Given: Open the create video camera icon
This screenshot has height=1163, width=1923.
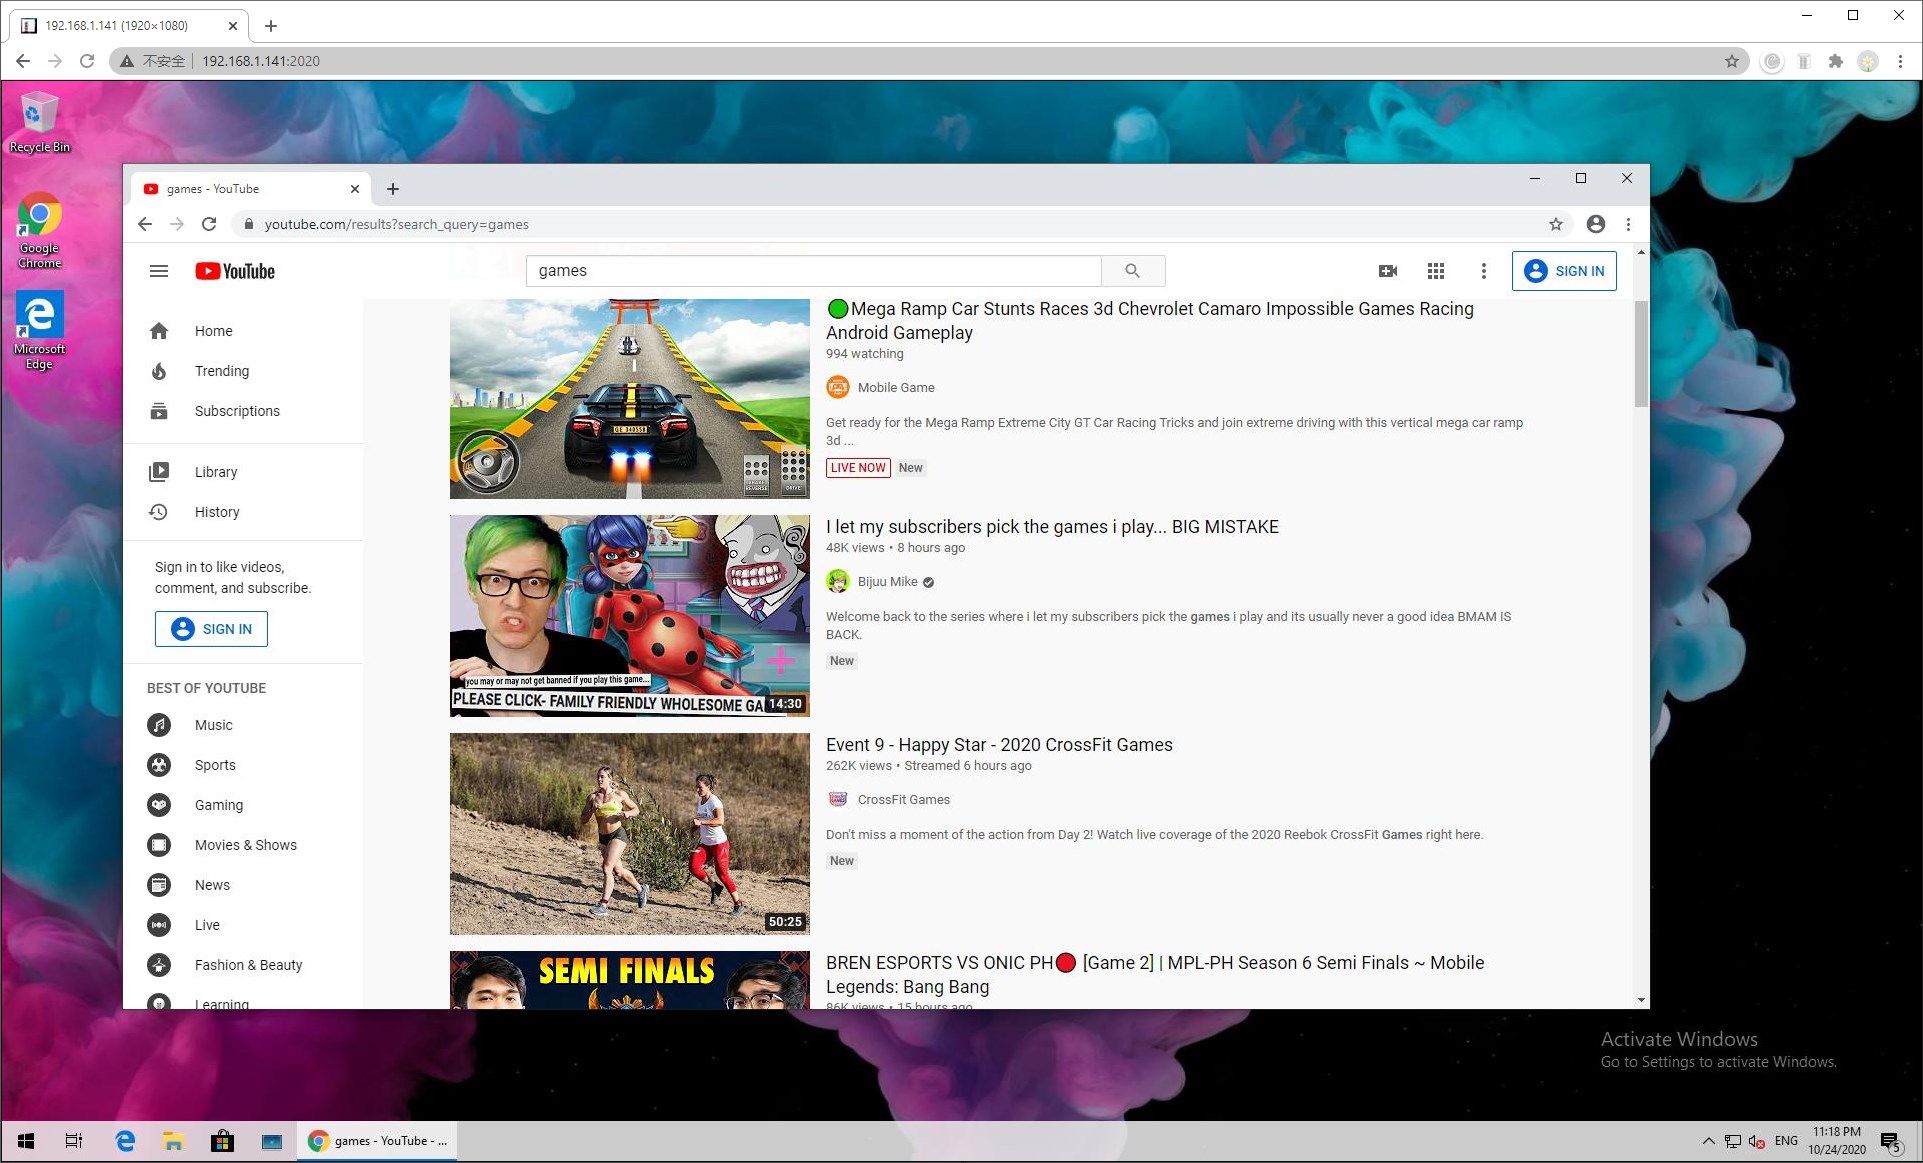Looking at the screenshot, I should pyautogui.click(x=1388, y=271).
